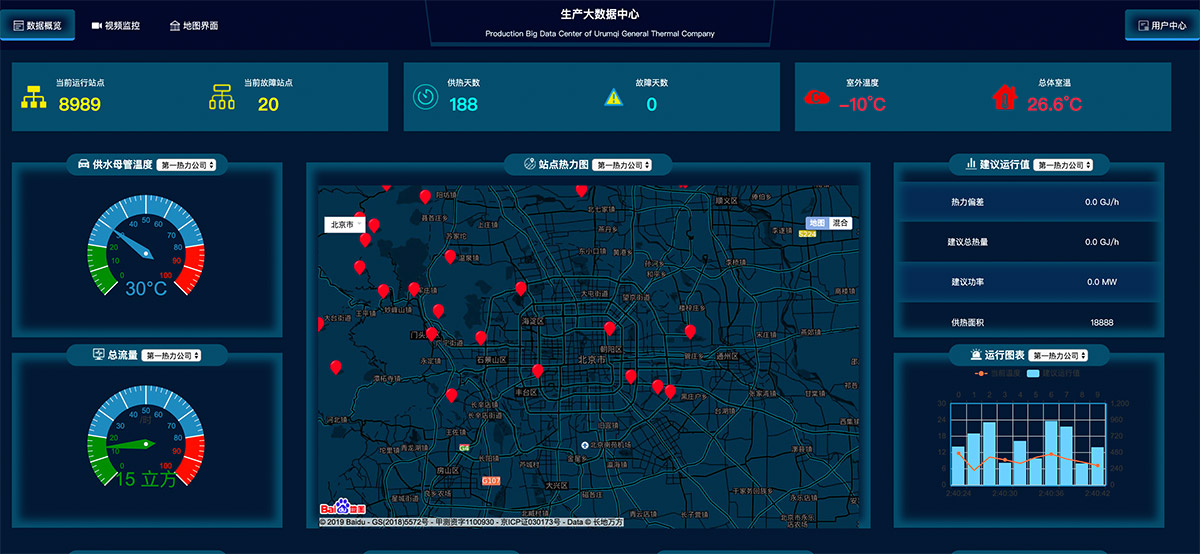Click the red marker above 海淀区
The image size is (1200, 554).
click(521, 289)
